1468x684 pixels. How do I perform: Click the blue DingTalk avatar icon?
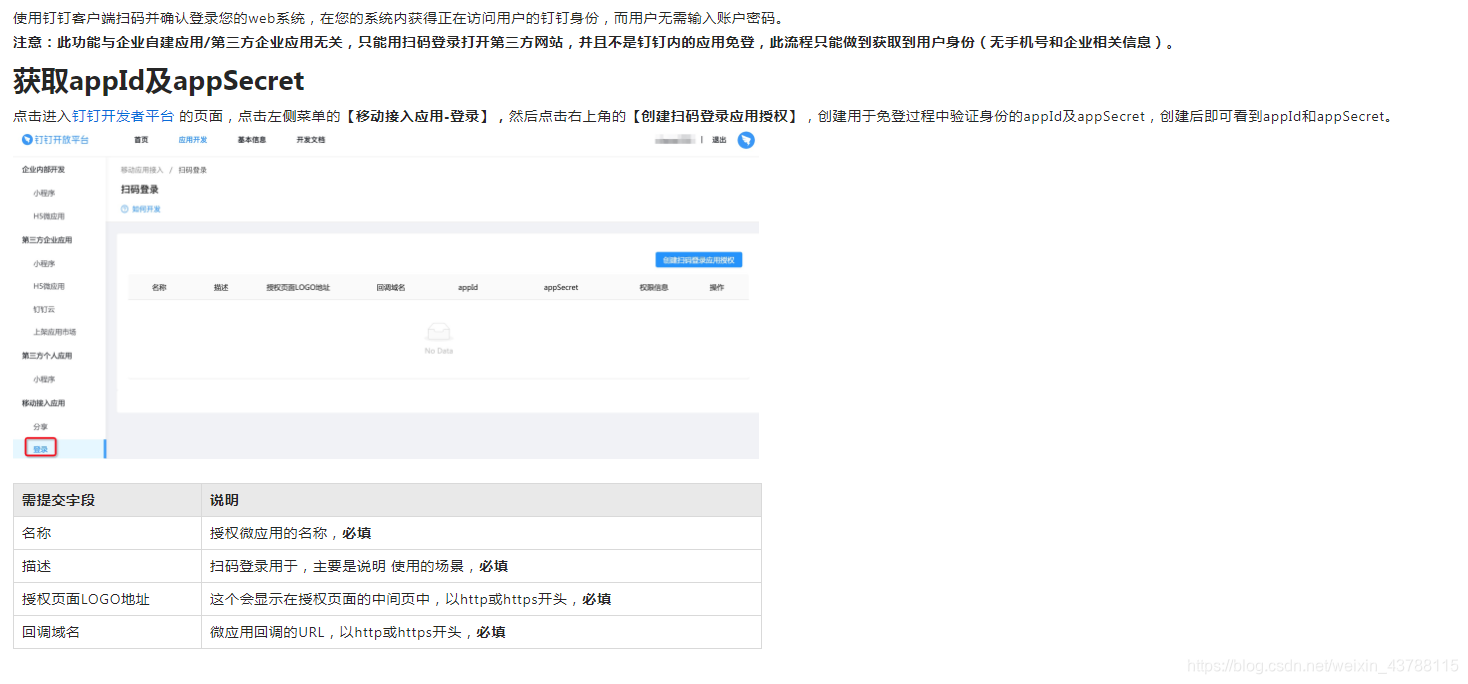coord(746,140)
